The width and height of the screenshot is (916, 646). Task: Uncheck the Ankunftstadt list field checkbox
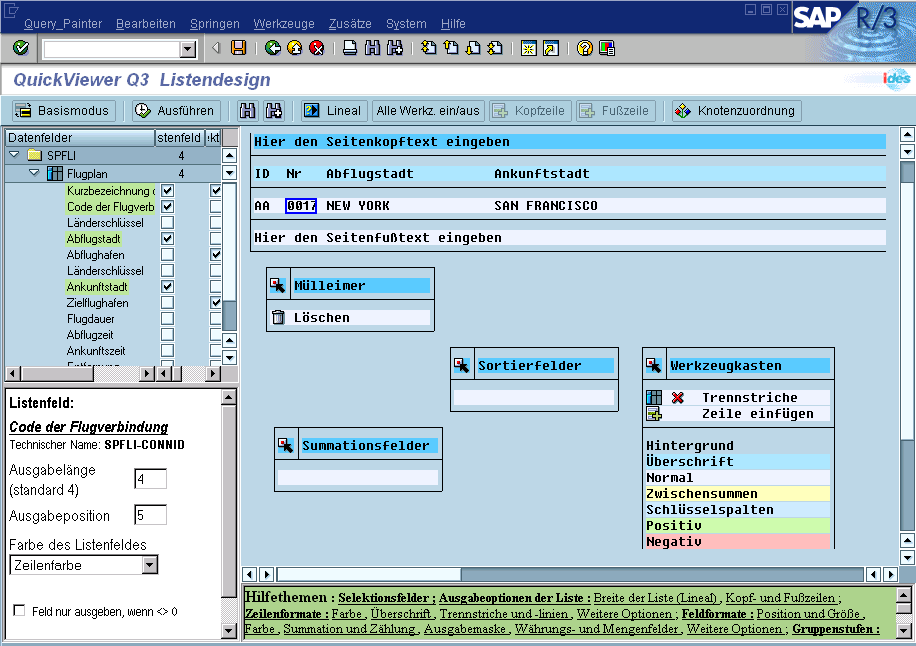168,287
